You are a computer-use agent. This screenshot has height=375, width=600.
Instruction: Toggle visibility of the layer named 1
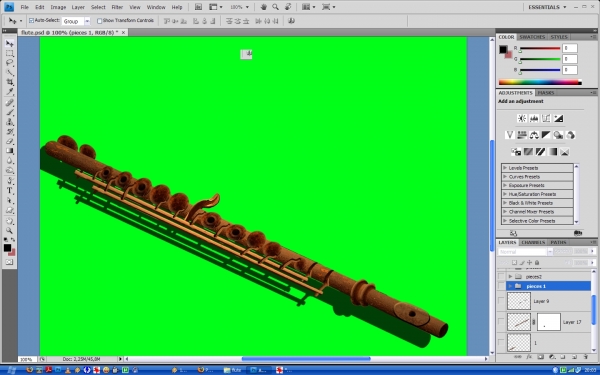coord(501,342)
